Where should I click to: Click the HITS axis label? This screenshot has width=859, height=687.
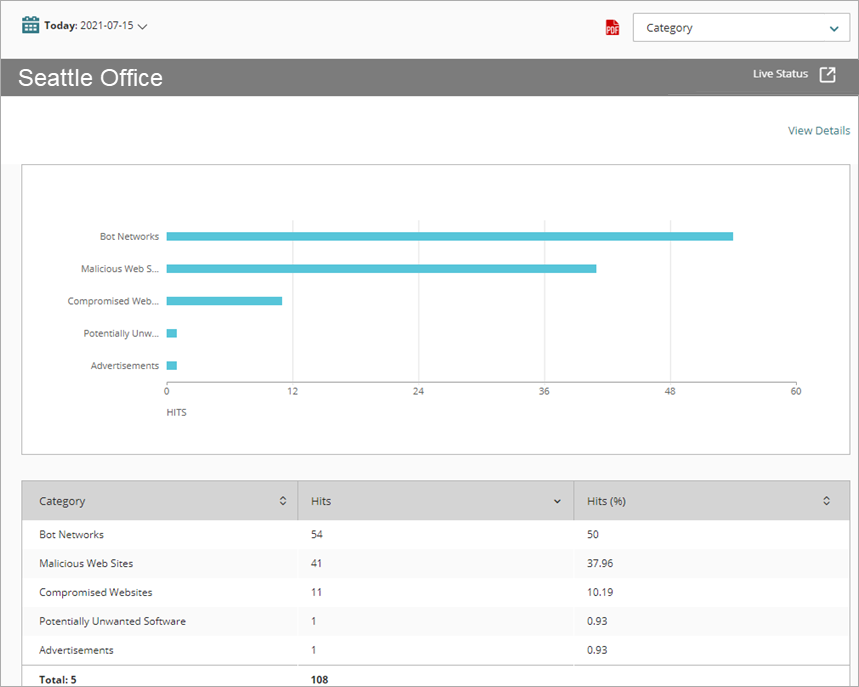pos(176,412)
